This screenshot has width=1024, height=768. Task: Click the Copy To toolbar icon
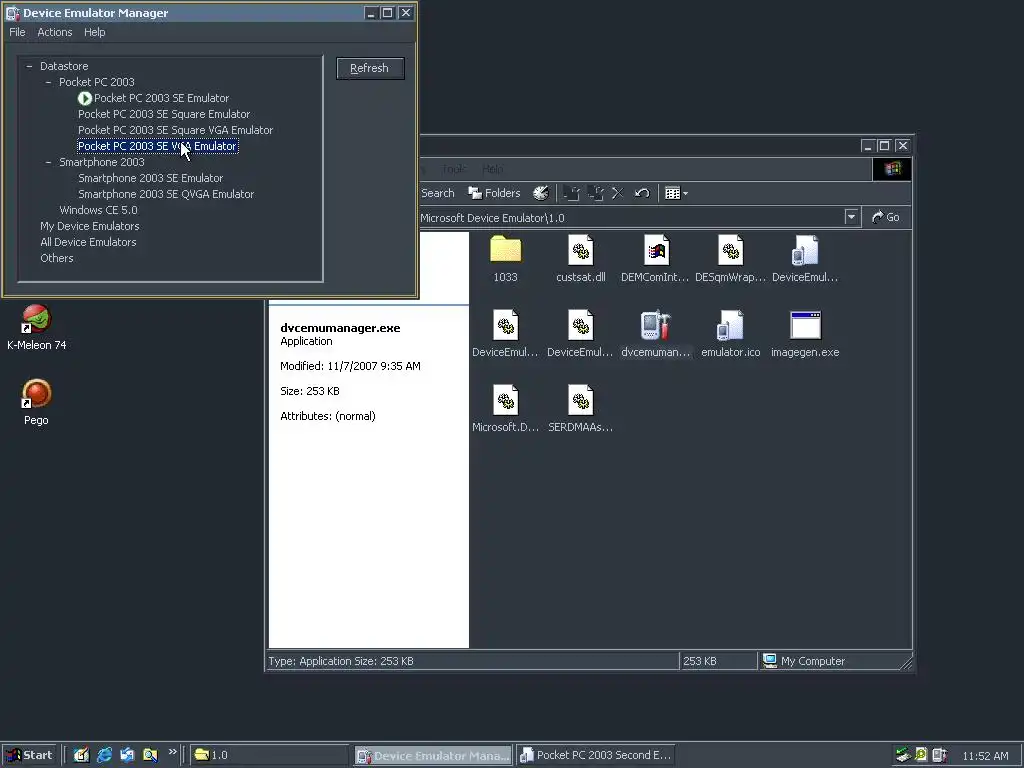[595, 193]
